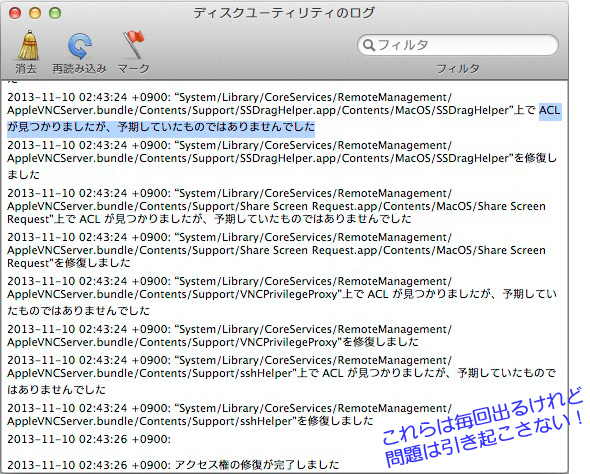Click the magnifying glass in the filter field
The width and height of the screenshot is (590, 474).
[x=369, y=45]
